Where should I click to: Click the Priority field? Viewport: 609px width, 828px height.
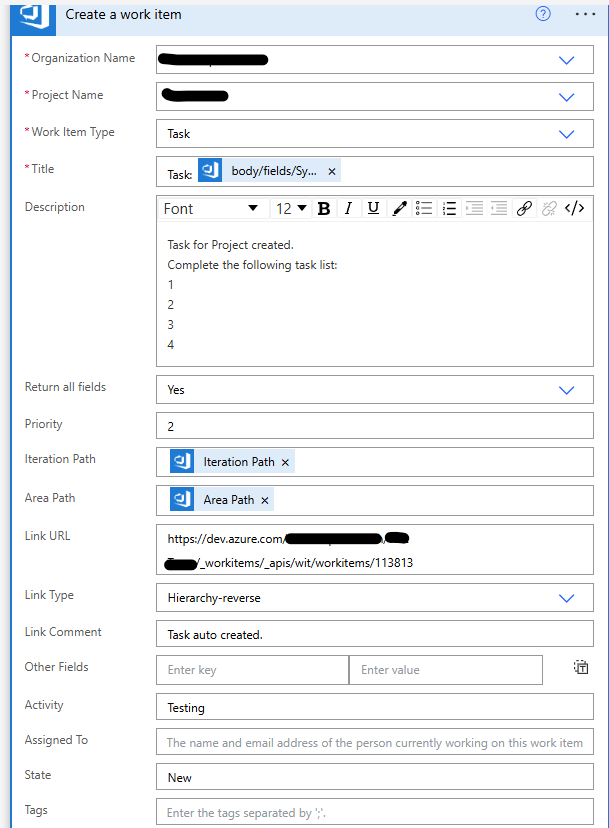click(x=374, y=426)
